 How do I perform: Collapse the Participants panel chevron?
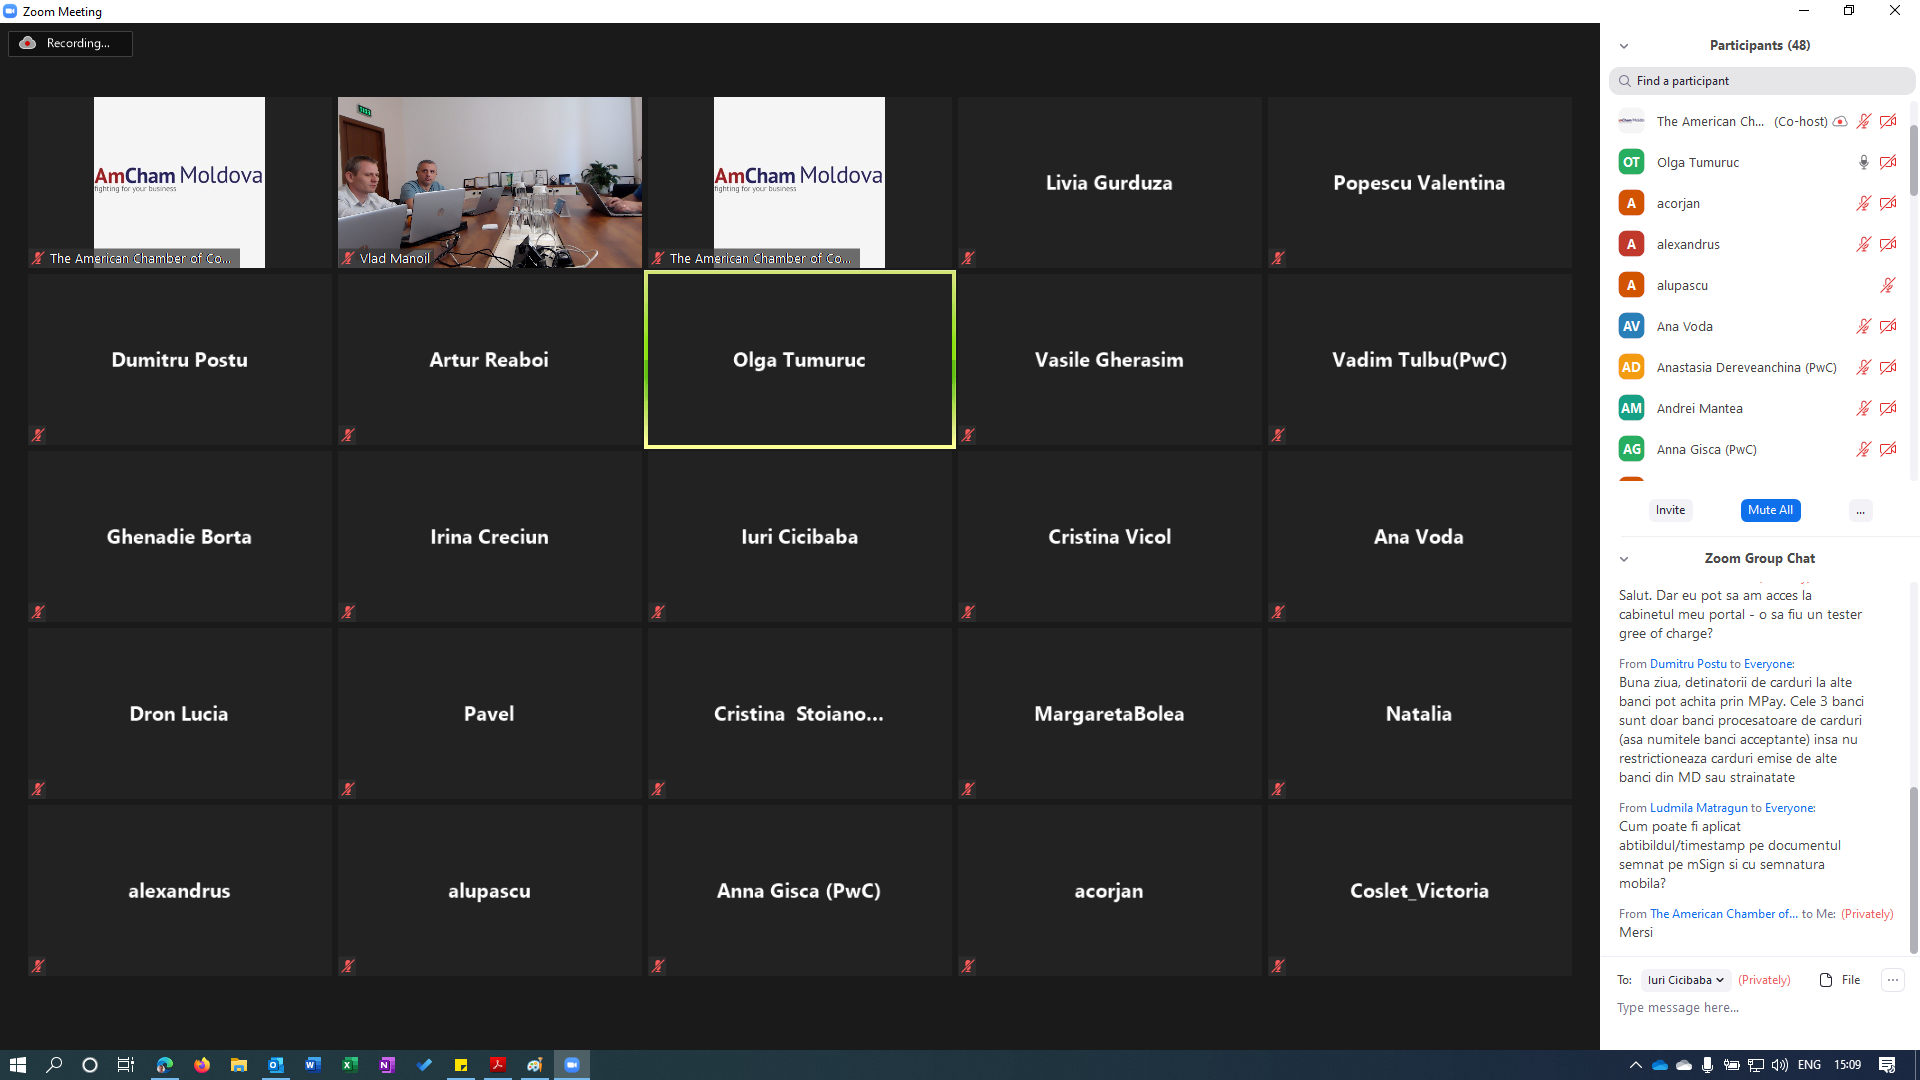(x=1624, y=46)
